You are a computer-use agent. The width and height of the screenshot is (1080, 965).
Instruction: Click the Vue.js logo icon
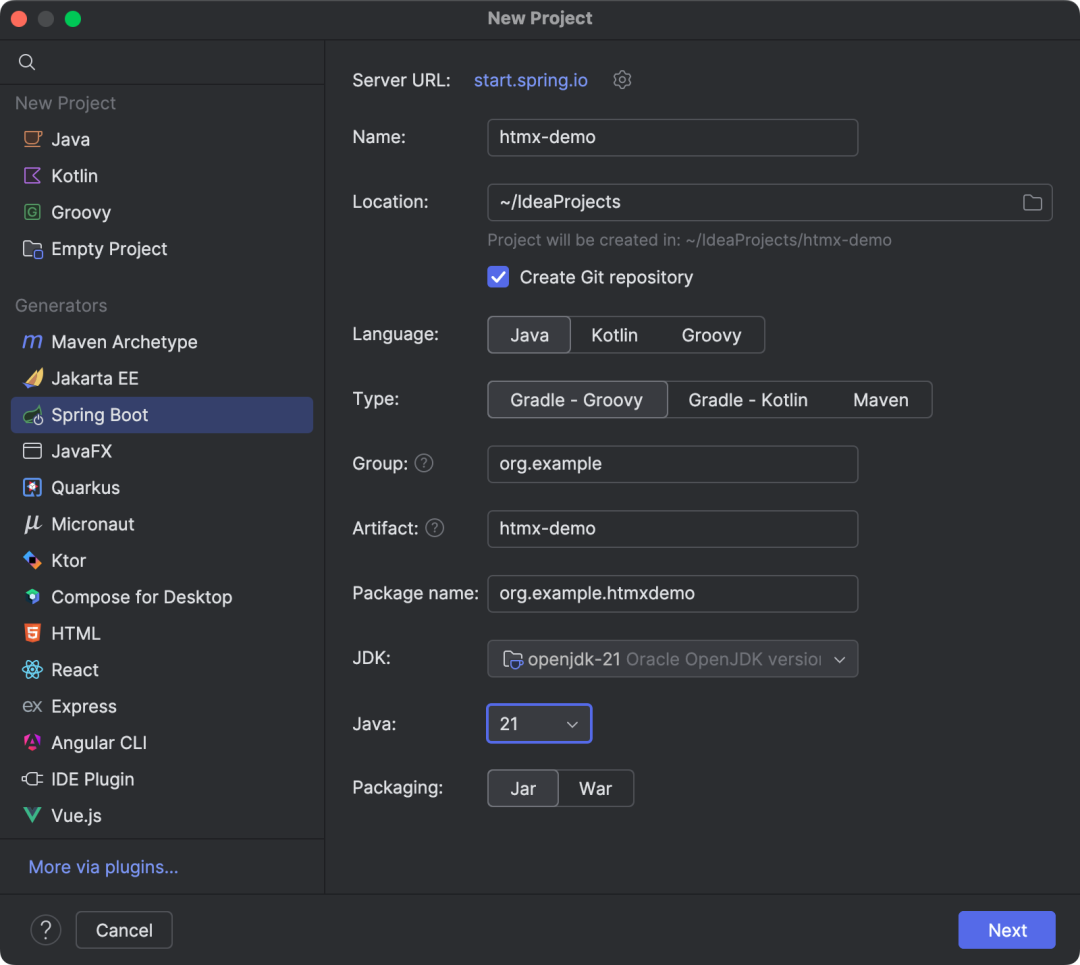[x=32, y=816]
